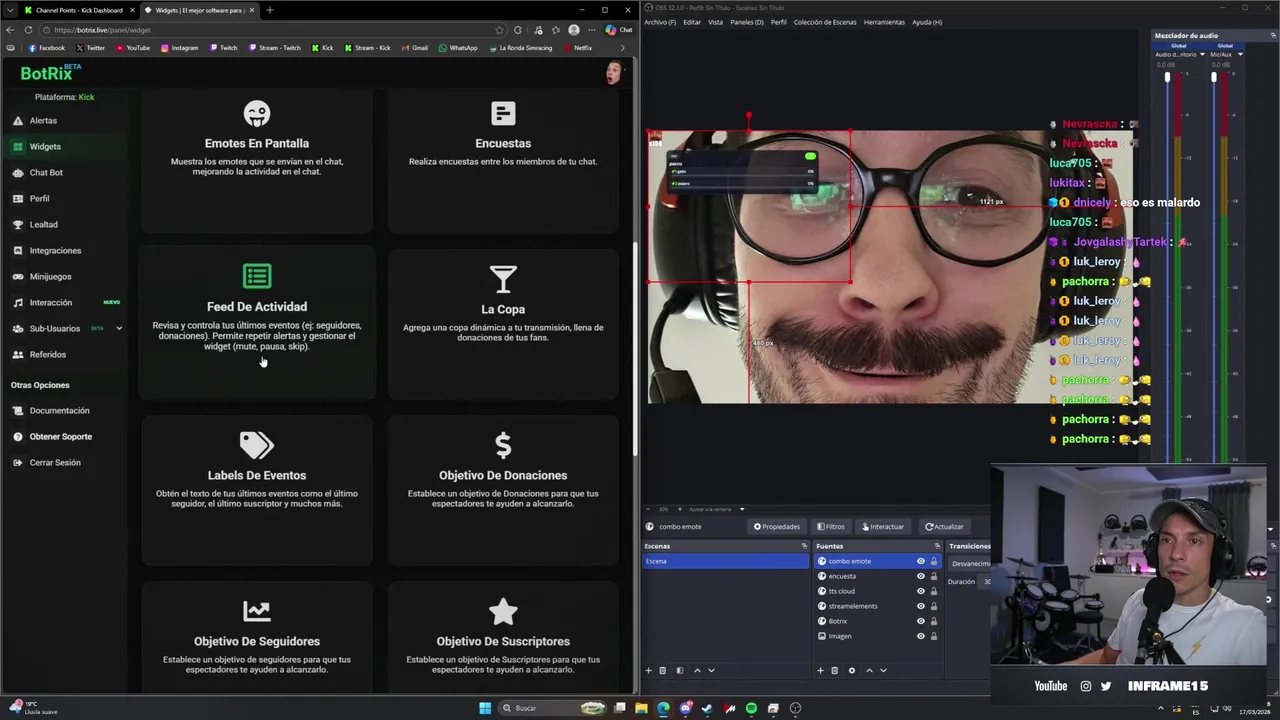Open Steam from the Windows taskbar
The width and height of the screenshot is (1280, 720).
tap(707, 708)
